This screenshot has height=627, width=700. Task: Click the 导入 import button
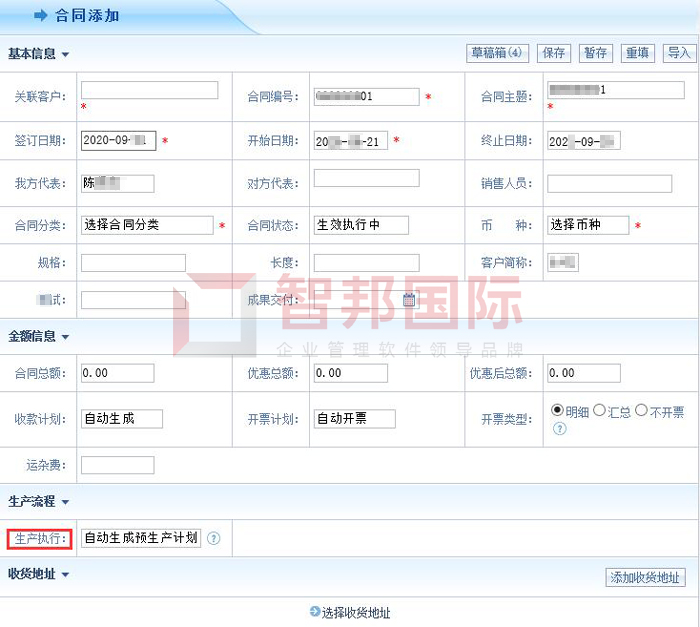pos(679,53)
